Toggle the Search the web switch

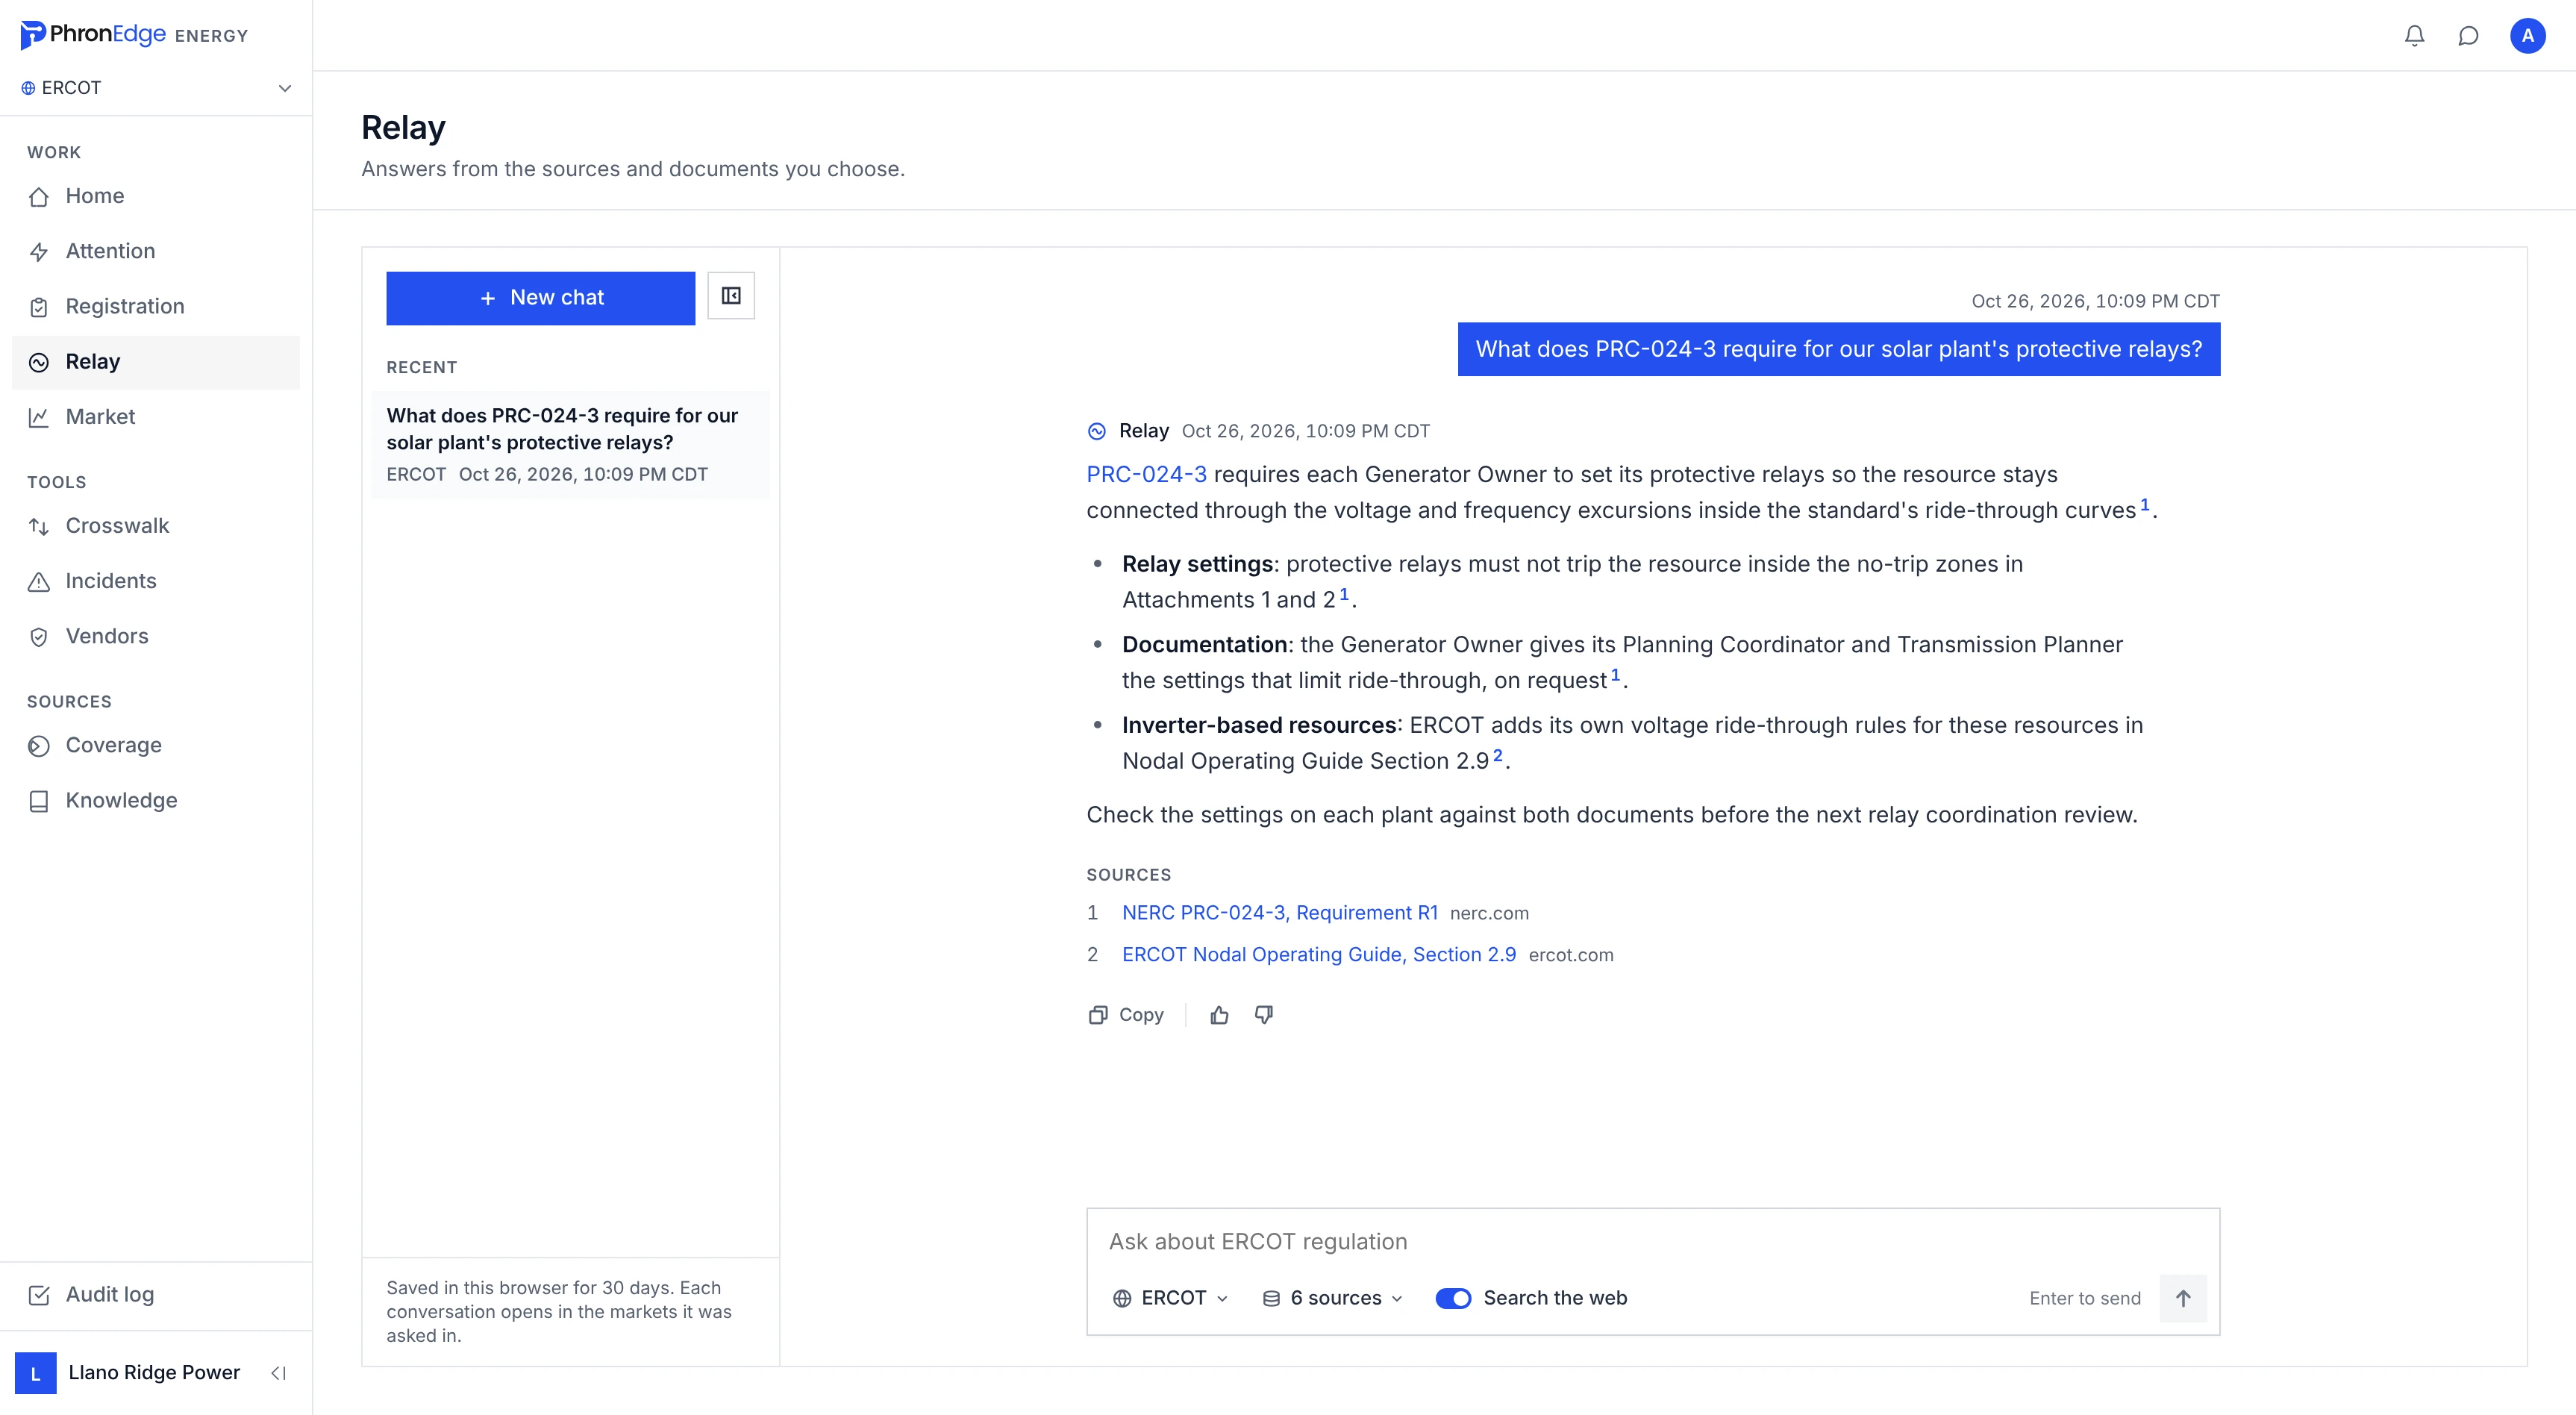click(x=1453, y=1298)
